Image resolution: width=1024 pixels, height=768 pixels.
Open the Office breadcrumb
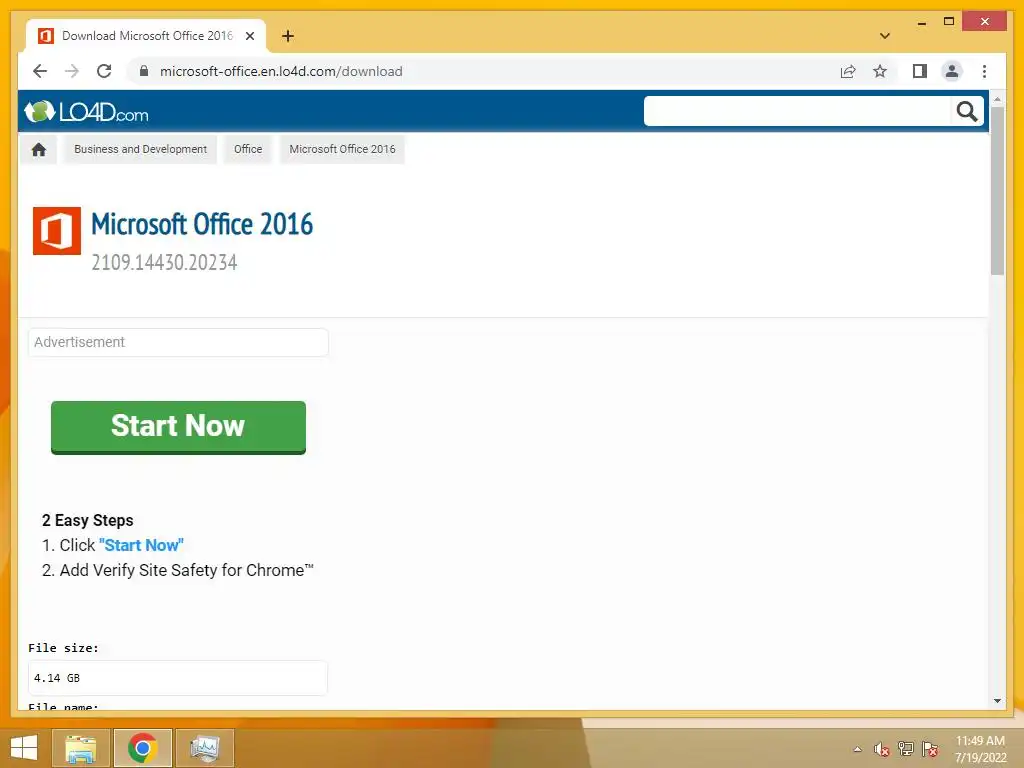tap(248, 150)
